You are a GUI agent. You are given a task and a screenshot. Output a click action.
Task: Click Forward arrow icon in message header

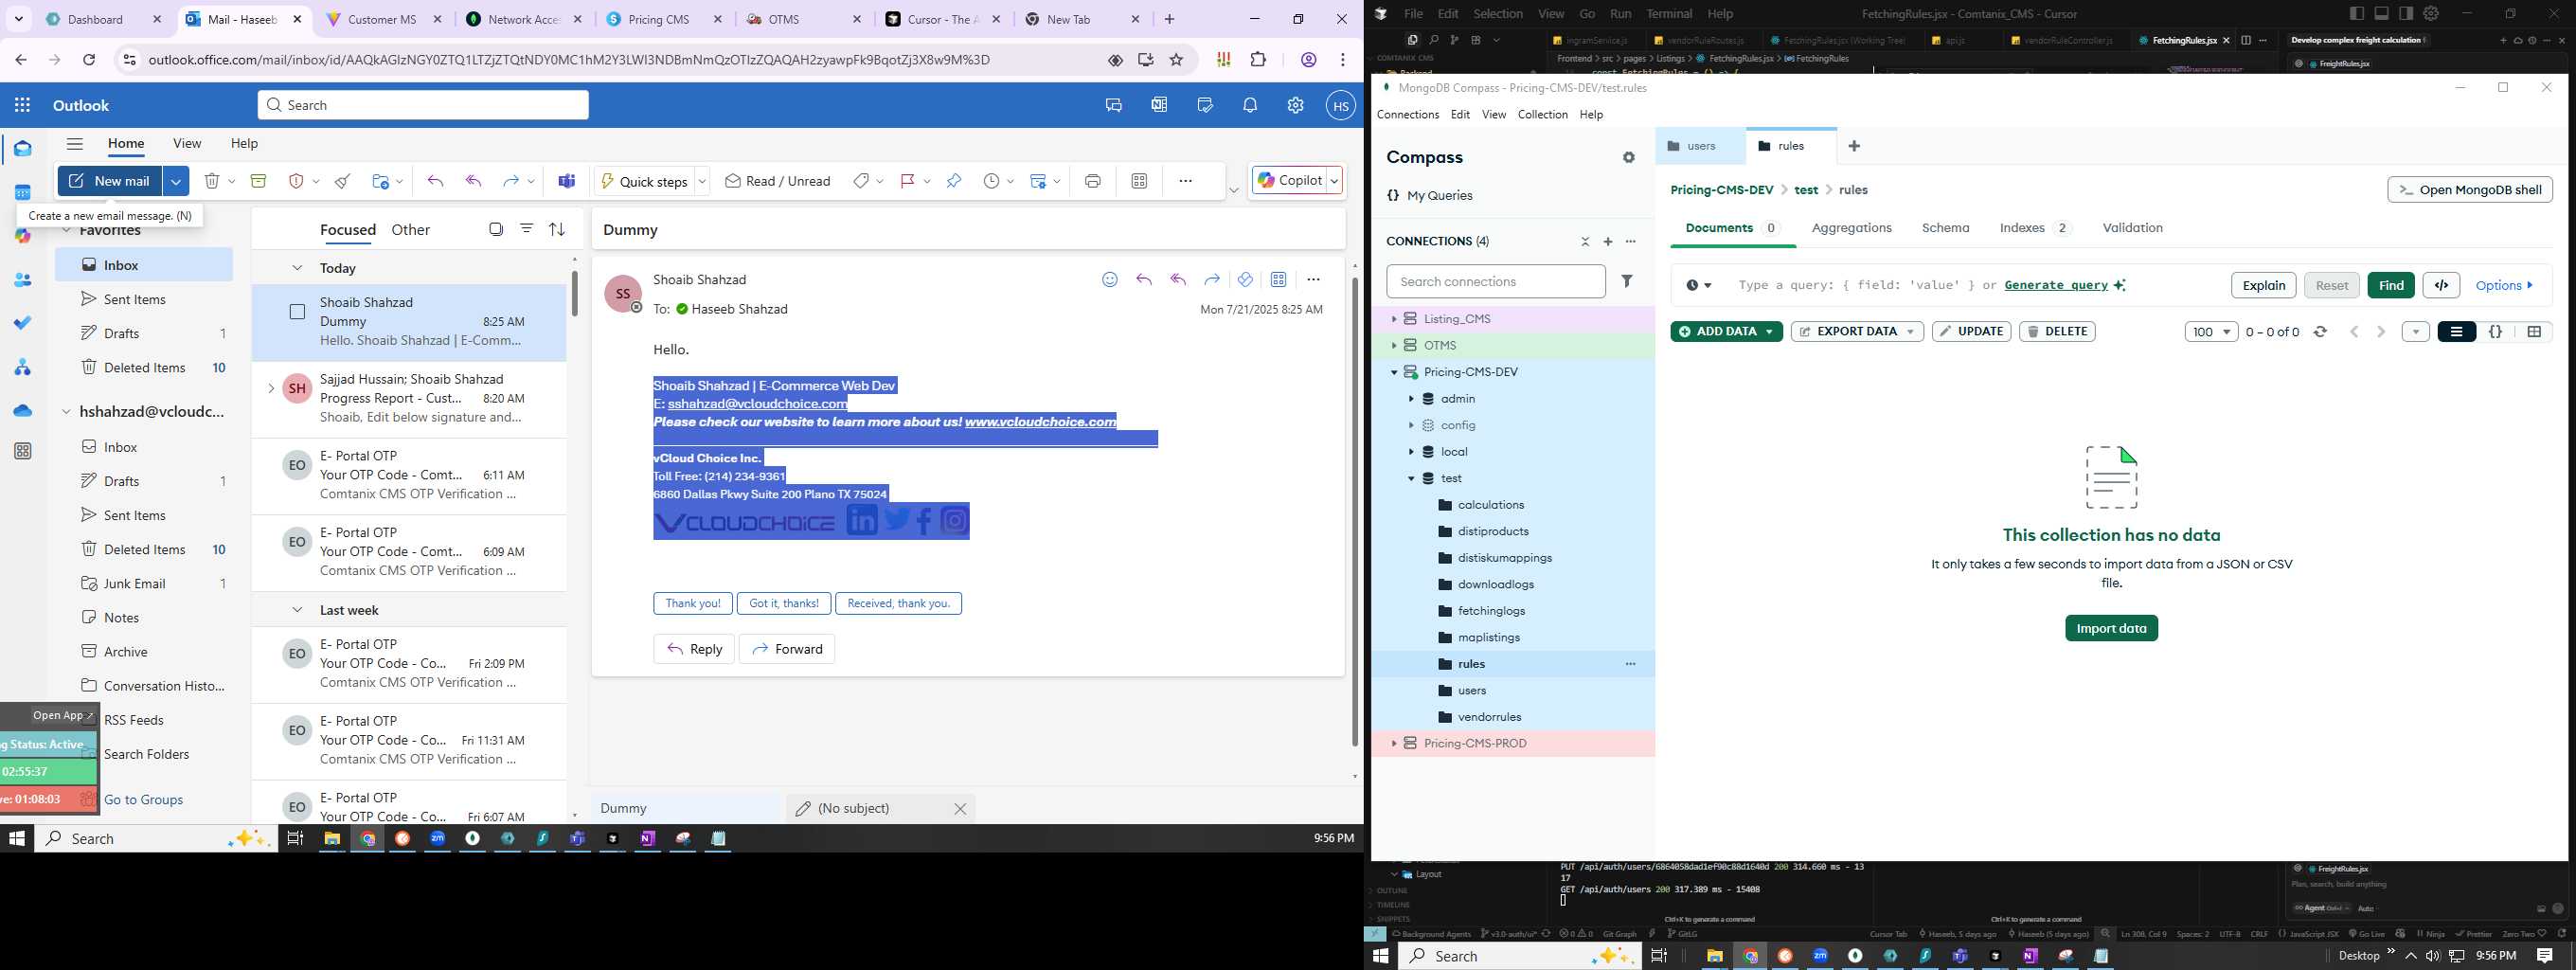[1212, 280]
